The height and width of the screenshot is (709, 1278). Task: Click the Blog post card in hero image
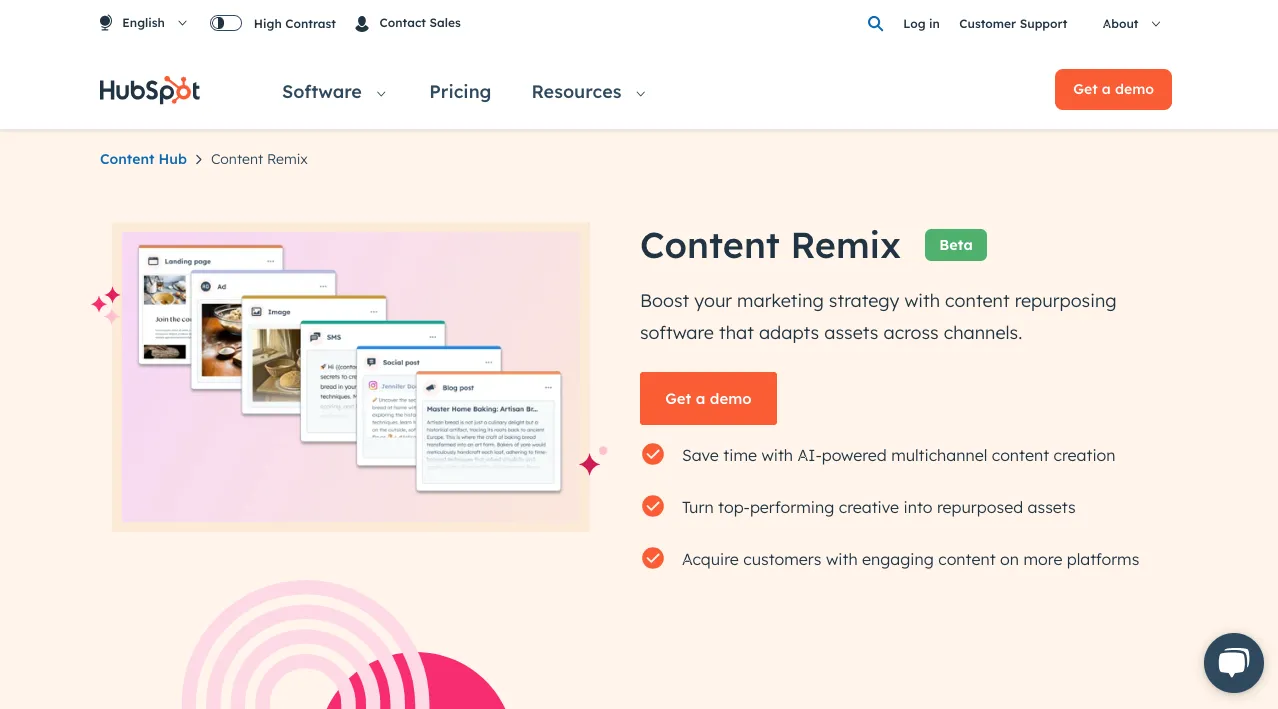489,432
